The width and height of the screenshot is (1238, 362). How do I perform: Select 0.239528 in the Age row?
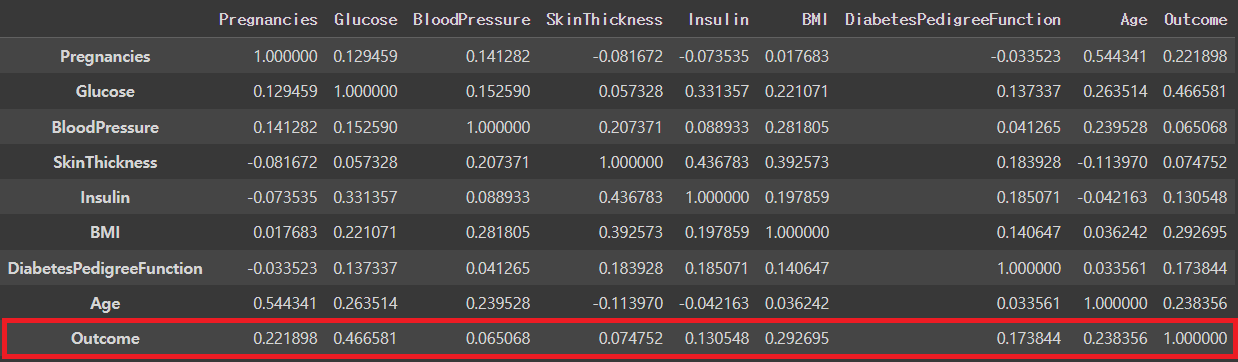point(498,304)
